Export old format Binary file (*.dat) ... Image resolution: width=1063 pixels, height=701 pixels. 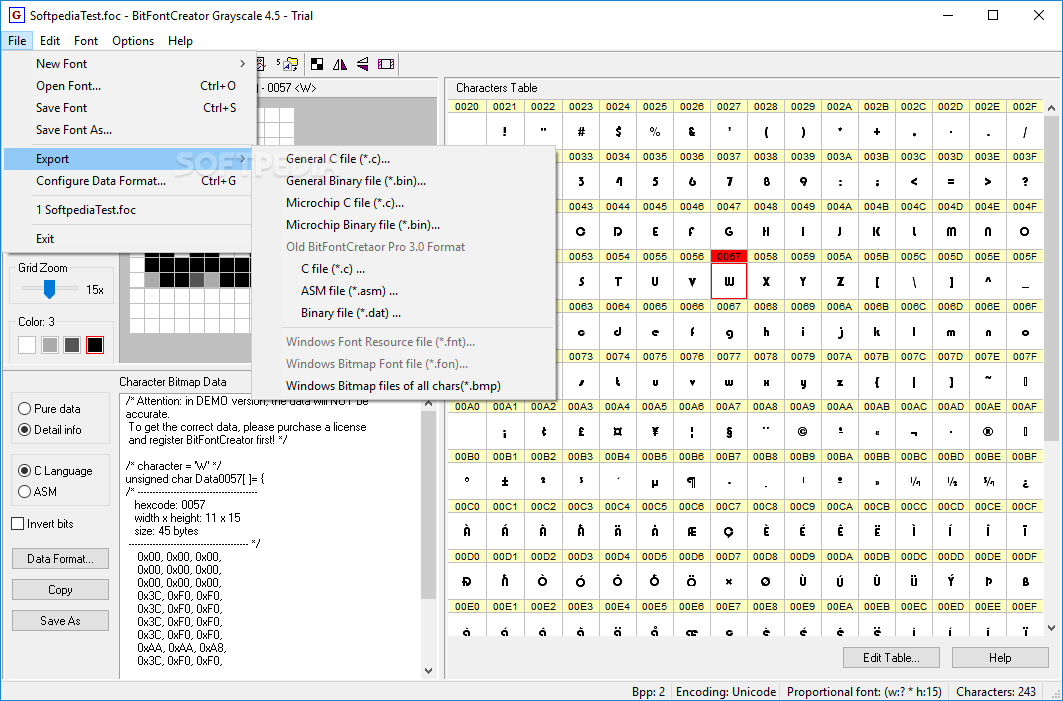pyautogui.click(x=403, y=313)
